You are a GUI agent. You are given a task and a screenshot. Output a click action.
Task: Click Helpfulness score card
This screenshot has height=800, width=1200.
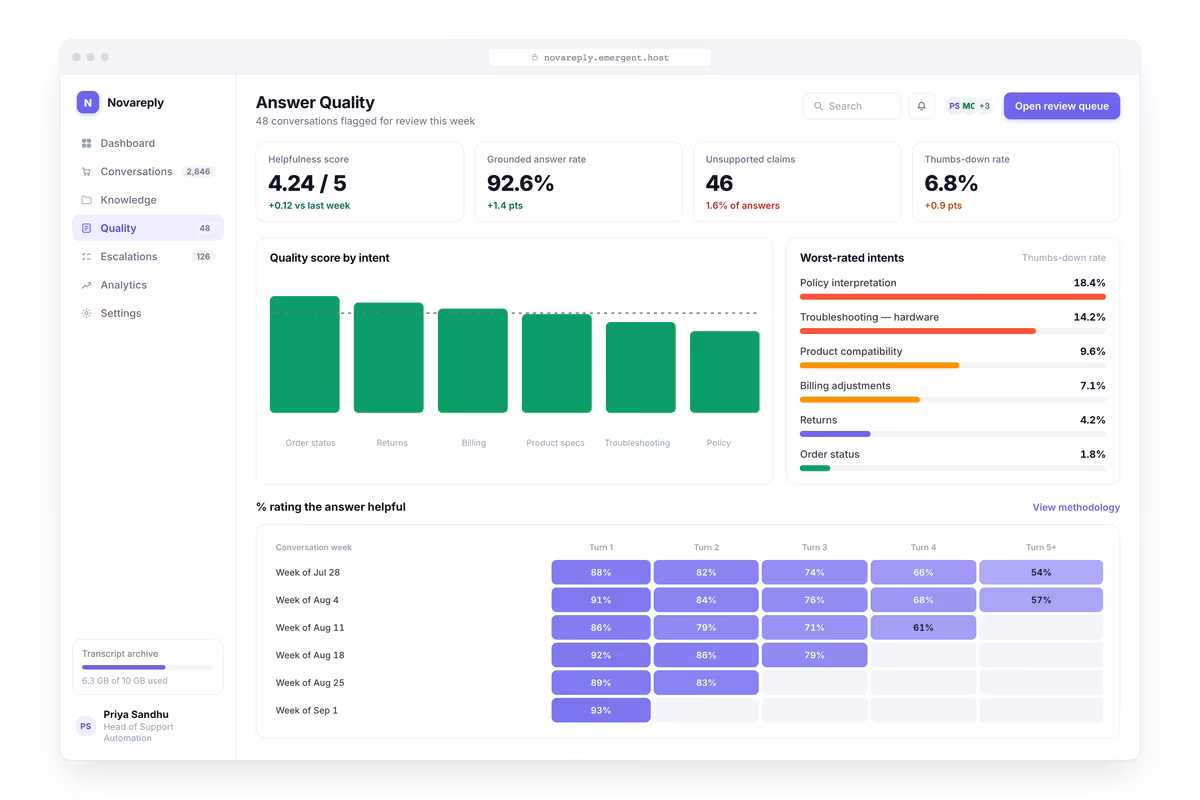360,182
